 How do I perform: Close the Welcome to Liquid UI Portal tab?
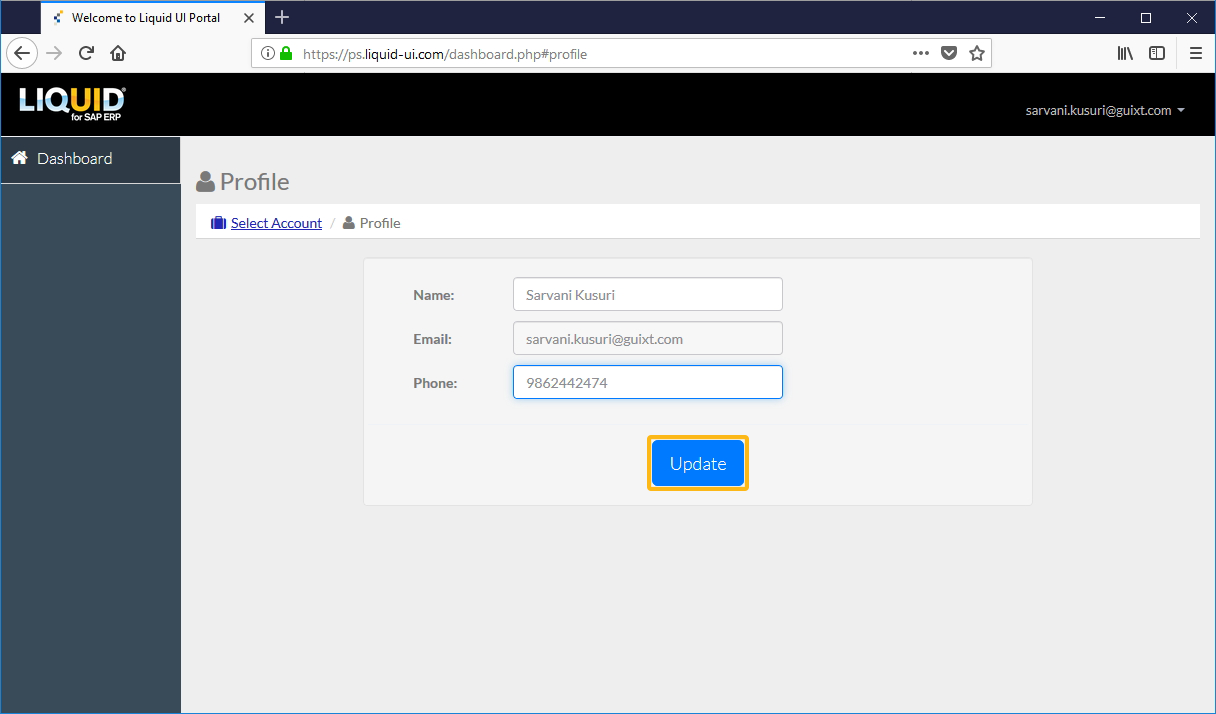249,18
